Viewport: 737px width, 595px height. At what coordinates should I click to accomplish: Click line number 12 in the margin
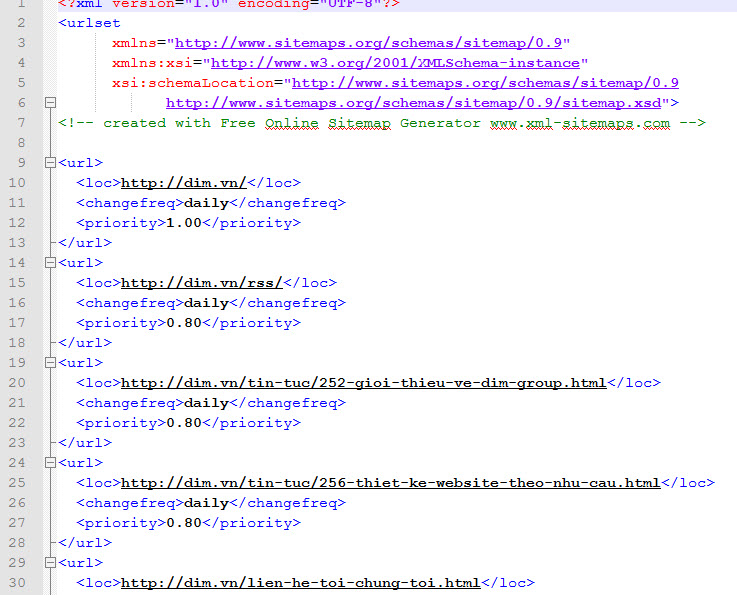(17, 222)
